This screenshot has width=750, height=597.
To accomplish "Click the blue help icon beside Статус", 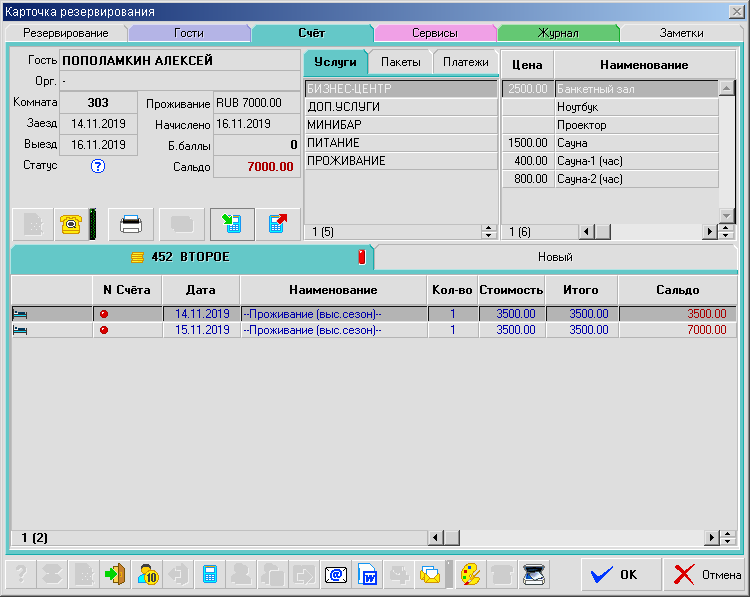I will (x=98, y=166).
